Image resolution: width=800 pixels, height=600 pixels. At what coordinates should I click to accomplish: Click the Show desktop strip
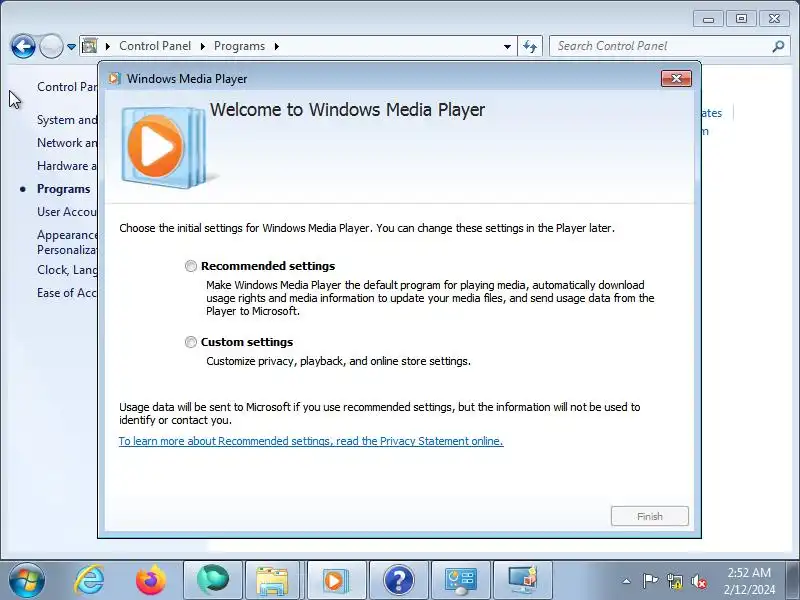[793, 580]
